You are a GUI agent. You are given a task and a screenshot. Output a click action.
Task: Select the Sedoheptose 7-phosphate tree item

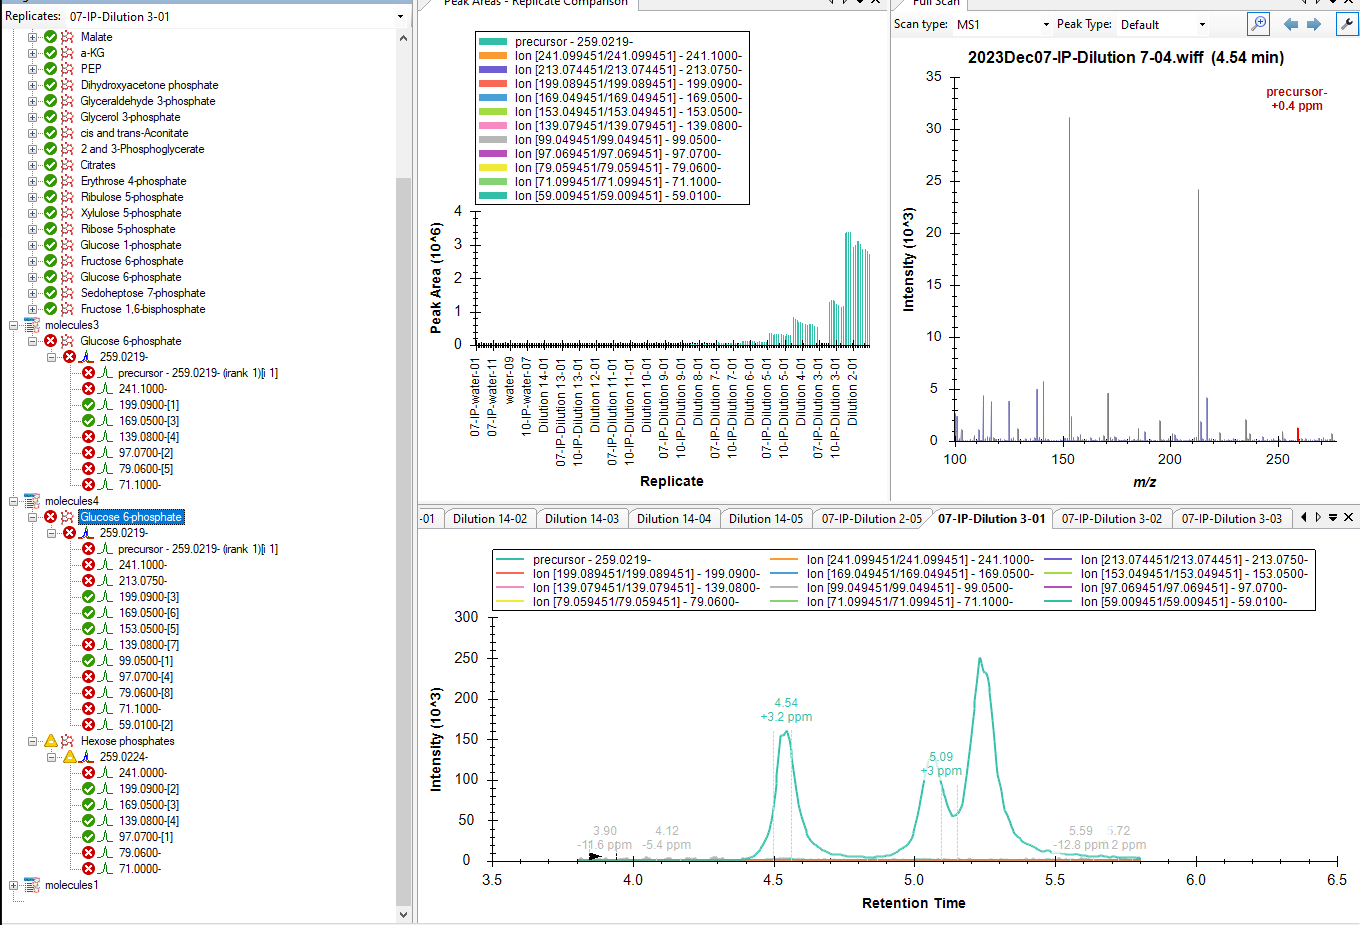coord(143,293)
